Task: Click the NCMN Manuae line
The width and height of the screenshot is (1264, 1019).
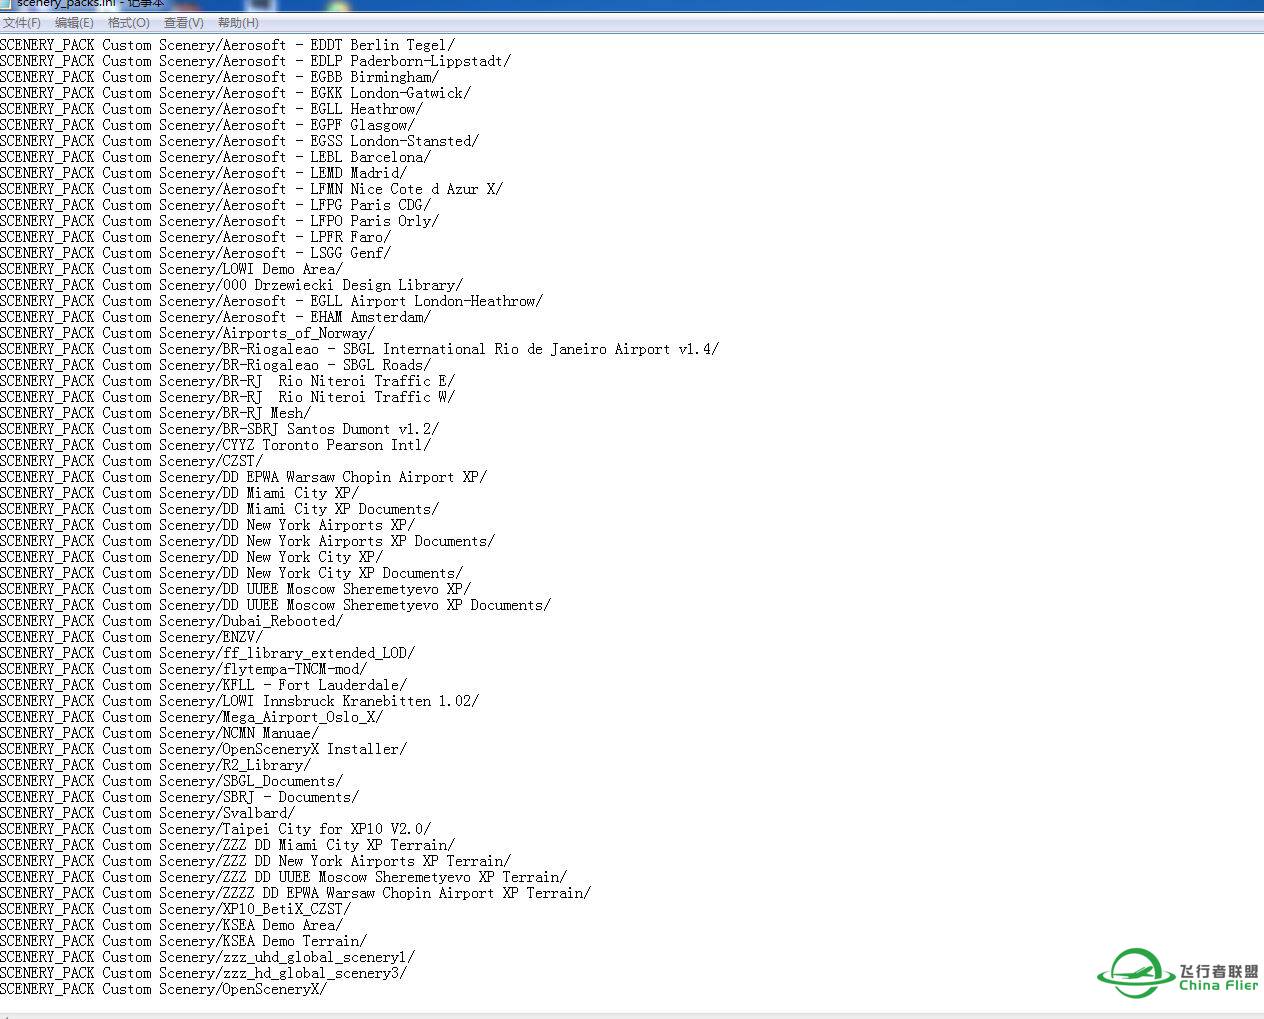Action: point(159,733)
